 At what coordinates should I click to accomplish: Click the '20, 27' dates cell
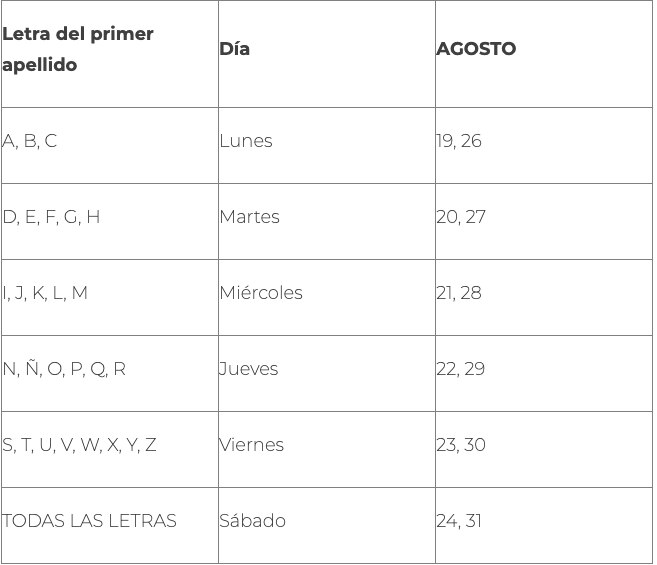click(544, 221)
